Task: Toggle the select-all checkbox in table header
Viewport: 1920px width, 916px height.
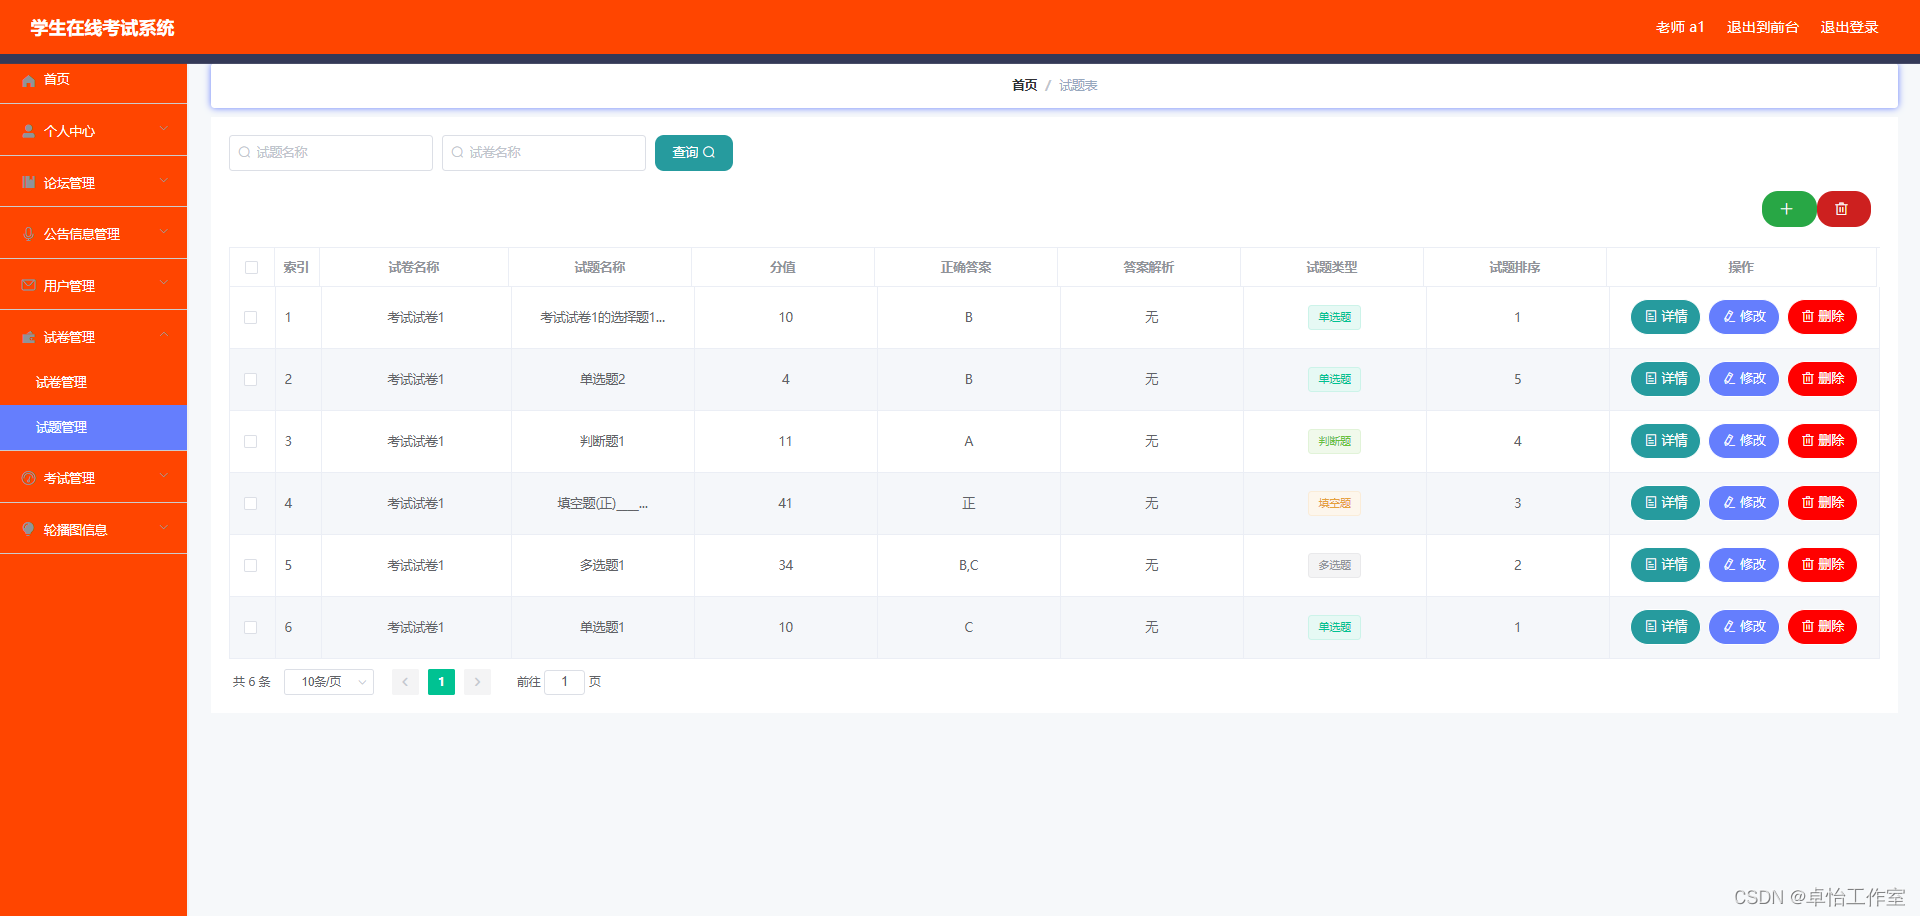Action: [251, 268]
